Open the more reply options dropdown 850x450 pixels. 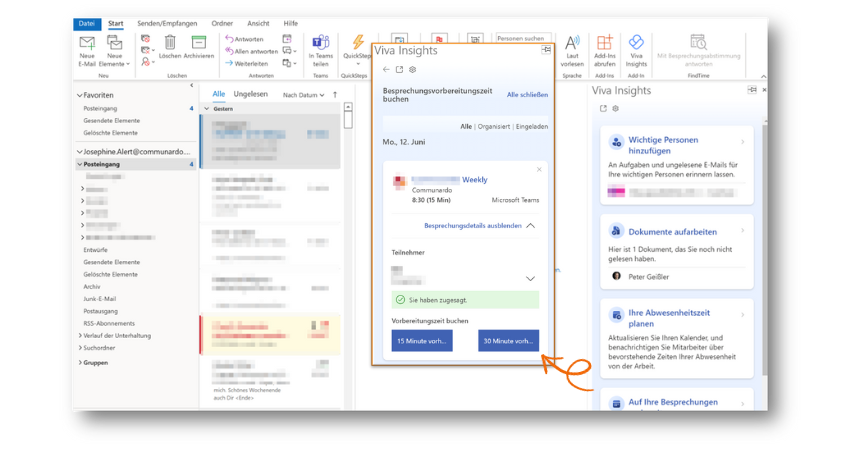tap(289, 63)
